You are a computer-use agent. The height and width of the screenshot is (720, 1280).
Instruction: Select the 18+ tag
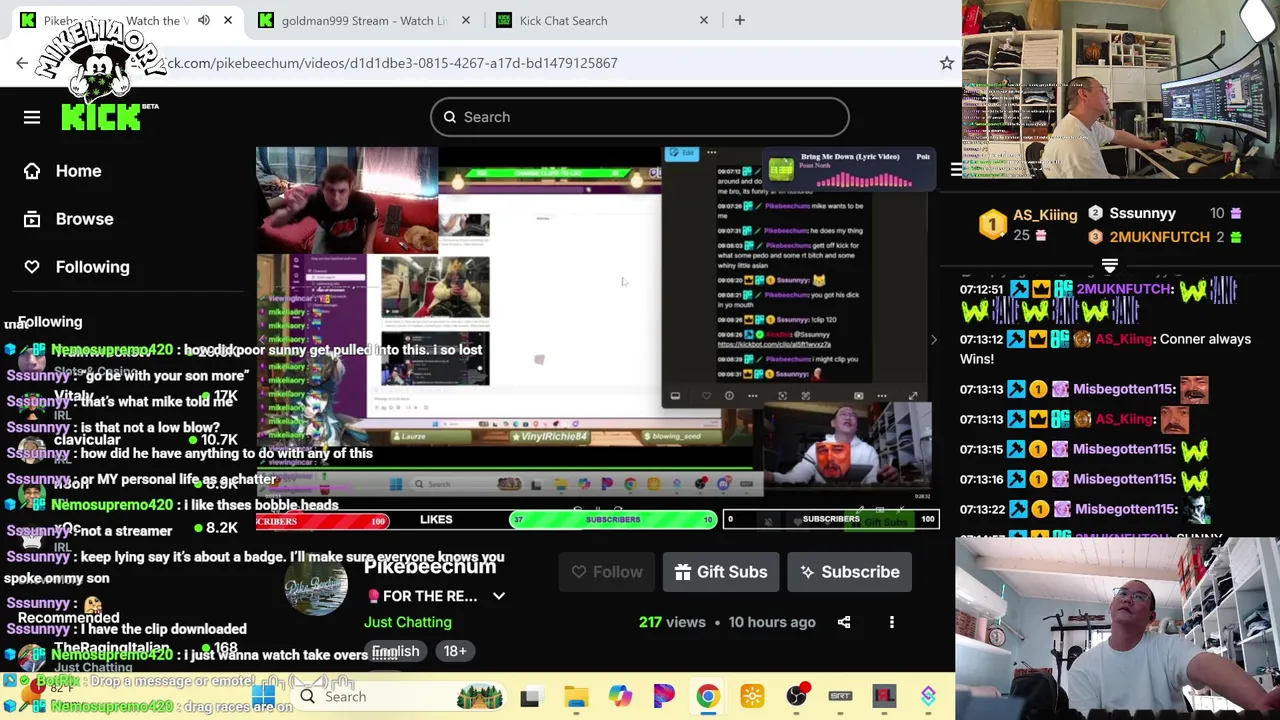[455, 651]
